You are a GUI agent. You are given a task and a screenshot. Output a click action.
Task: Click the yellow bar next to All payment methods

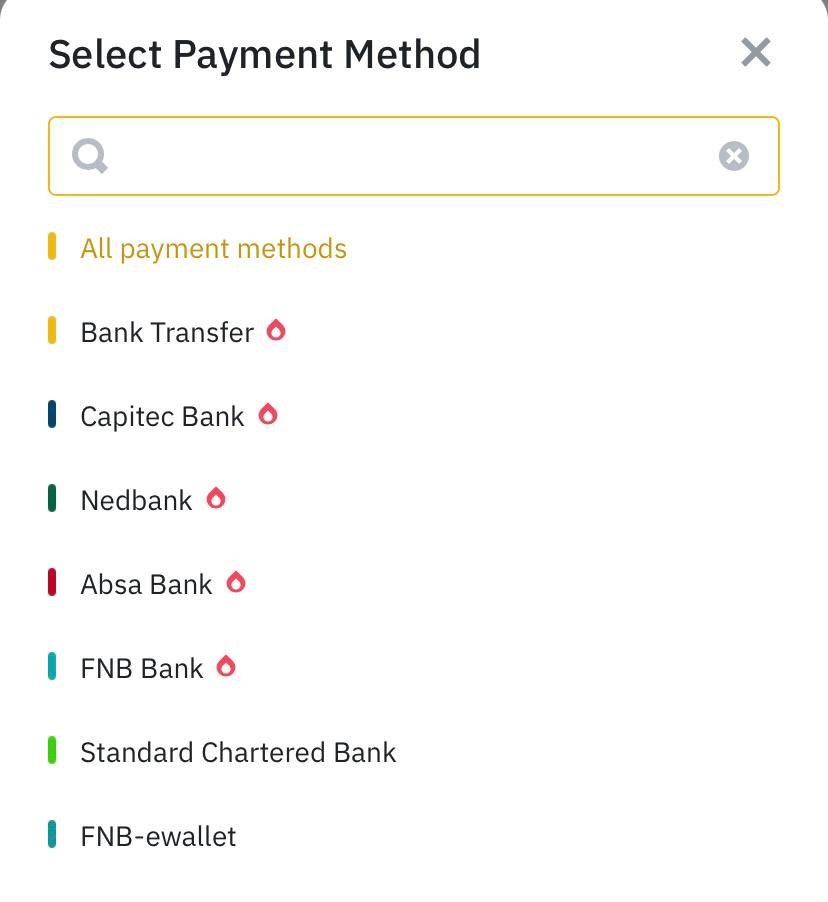click(x=52, y=247)
